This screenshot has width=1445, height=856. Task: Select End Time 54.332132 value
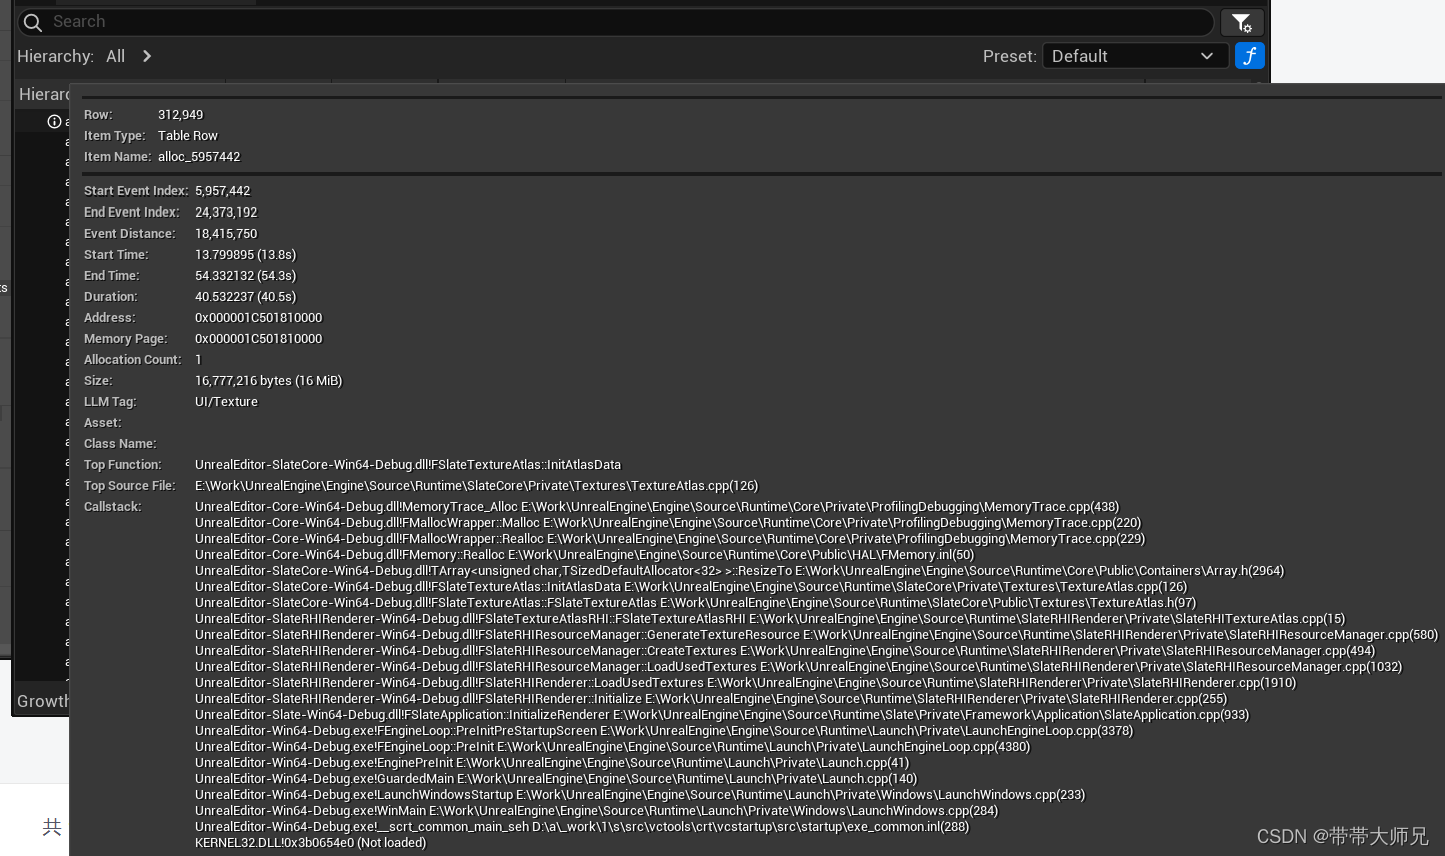(x=245, y=276)
